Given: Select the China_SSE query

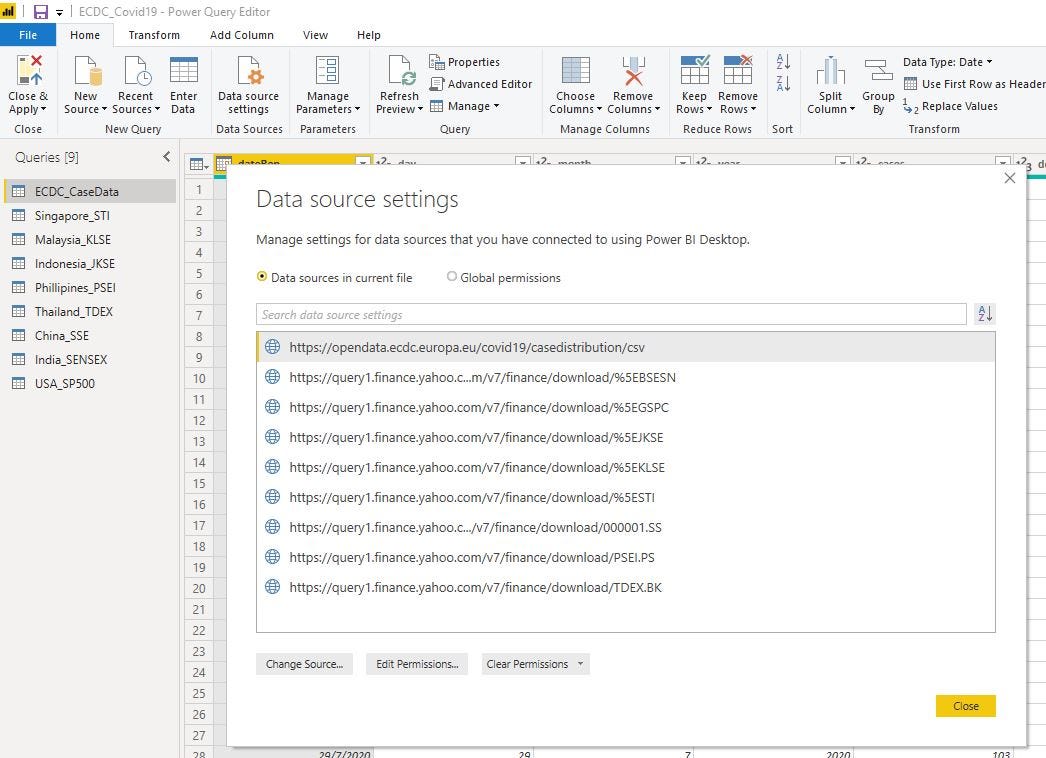Looking at the screenshot, I should tap(90, 336).
